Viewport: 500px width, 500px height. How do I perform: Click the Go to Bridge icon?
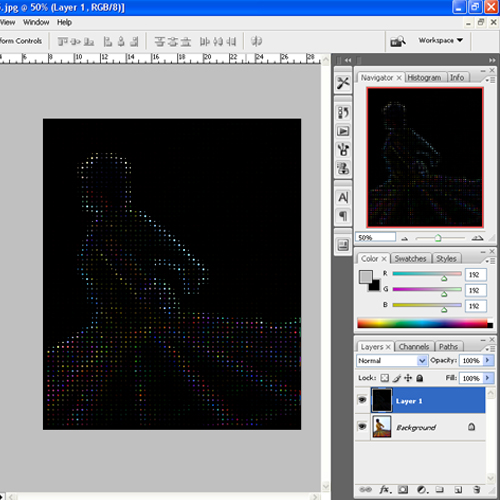(398, 41)
